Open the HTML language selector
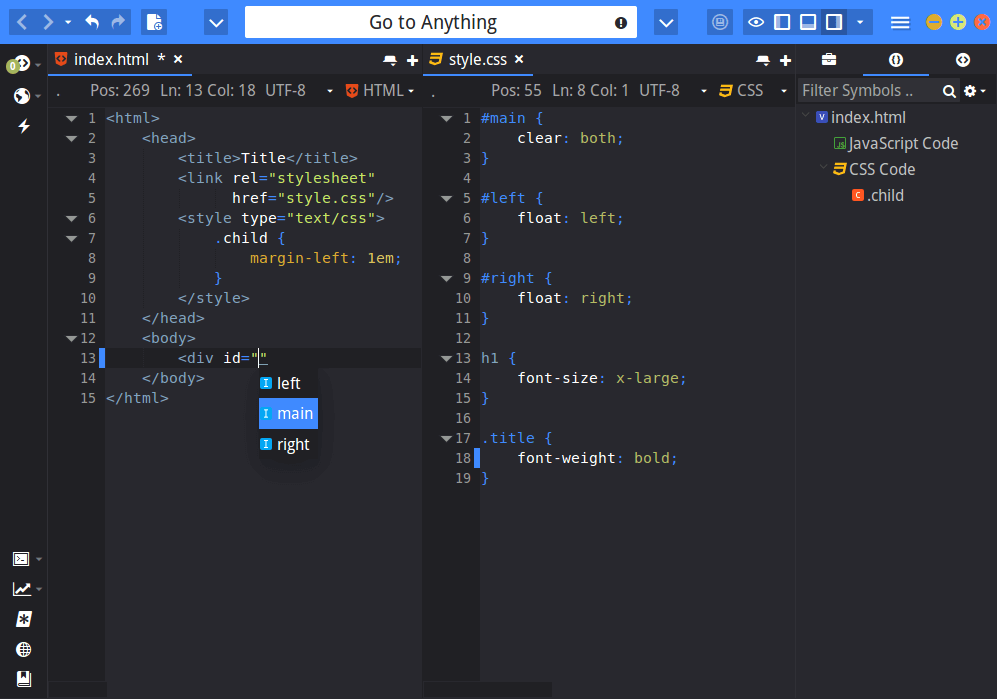This screenshot has width=997, height=699. coord(380,91)
